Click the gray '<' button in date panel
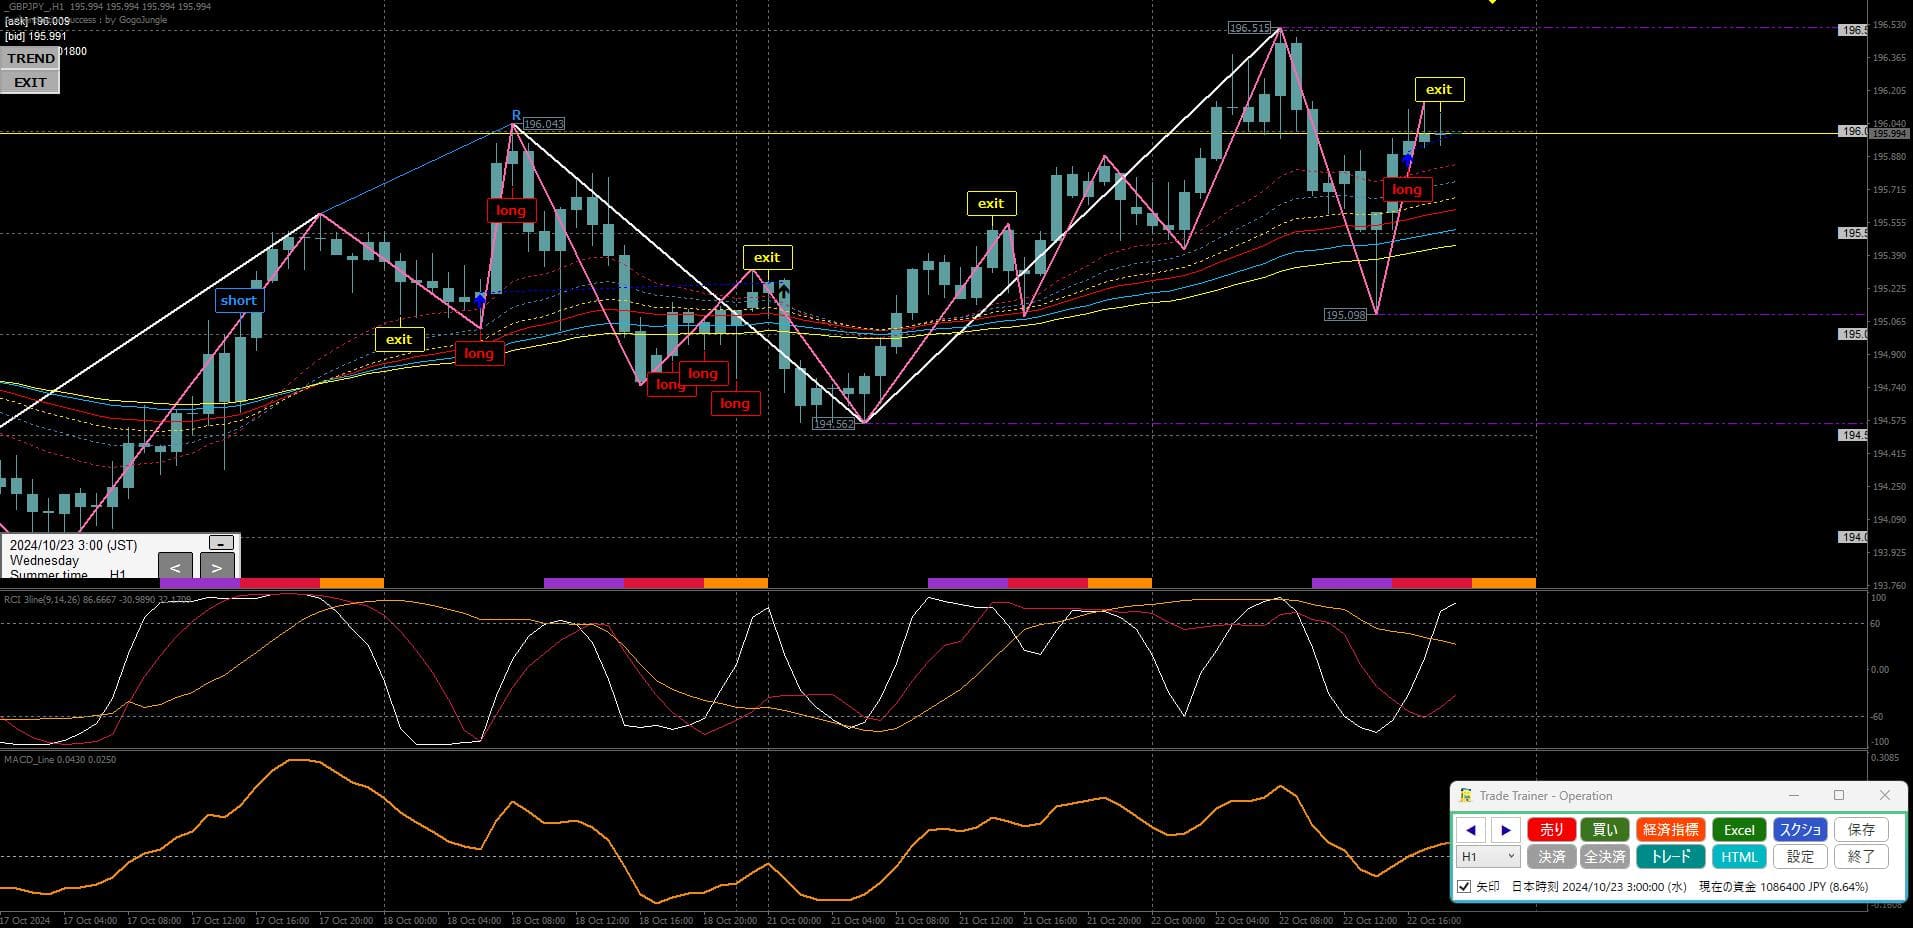Viewport: 1913px width, 928px height. [x=176, y=567]
